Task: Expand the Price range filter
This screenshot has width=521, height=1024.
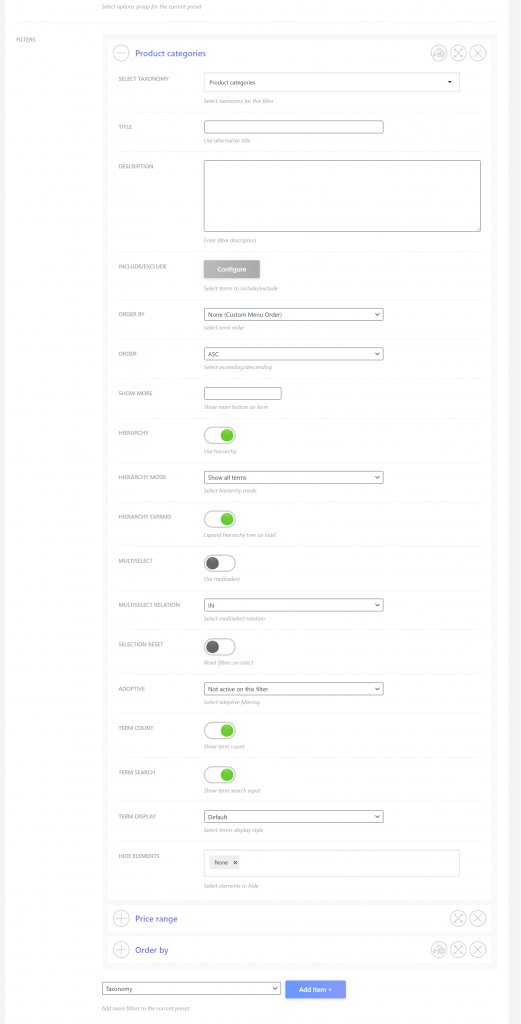Action: click(x=121, y=918)
